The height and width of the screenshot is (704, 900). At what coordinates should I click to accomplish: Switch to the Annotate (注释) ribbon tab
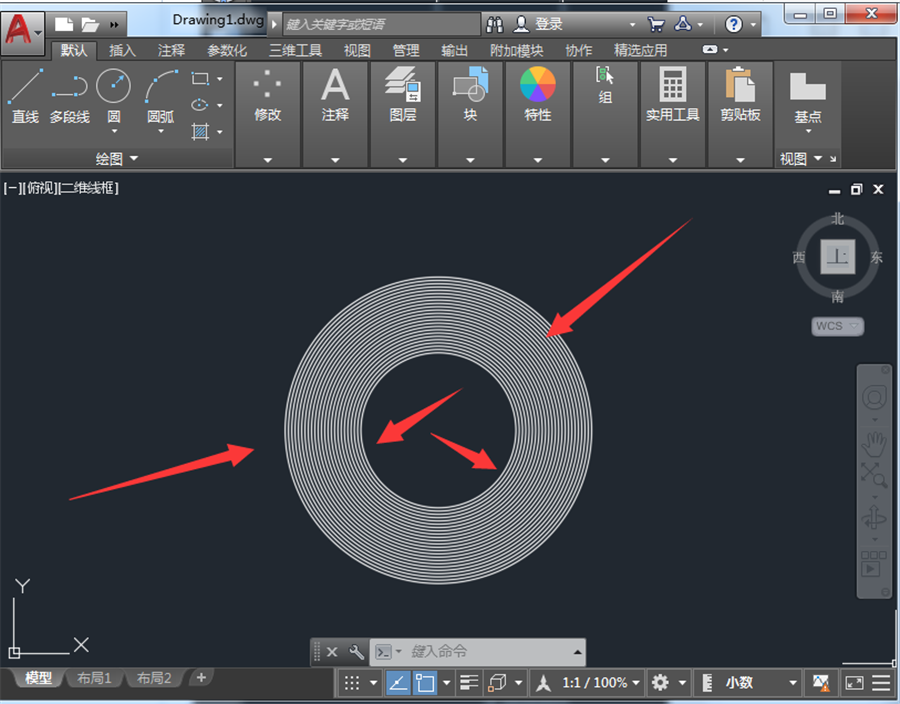pos(171,50)
